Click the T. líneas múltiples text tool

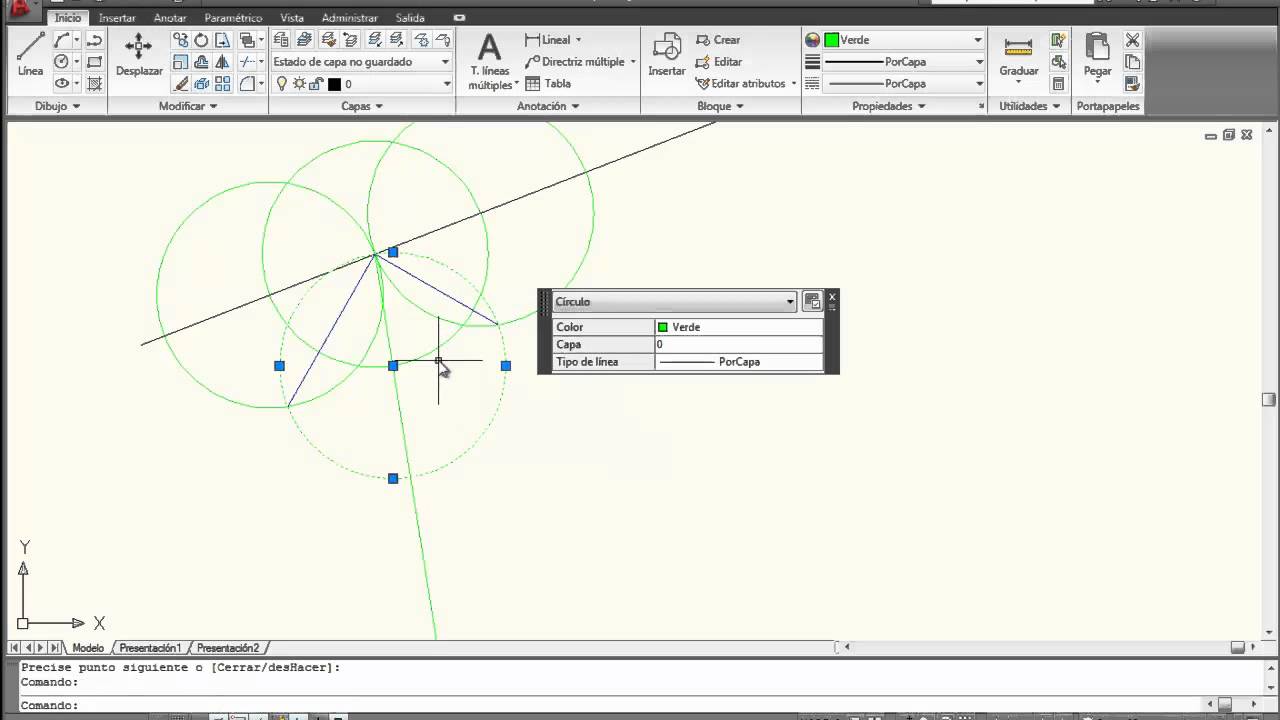[489, 61]
